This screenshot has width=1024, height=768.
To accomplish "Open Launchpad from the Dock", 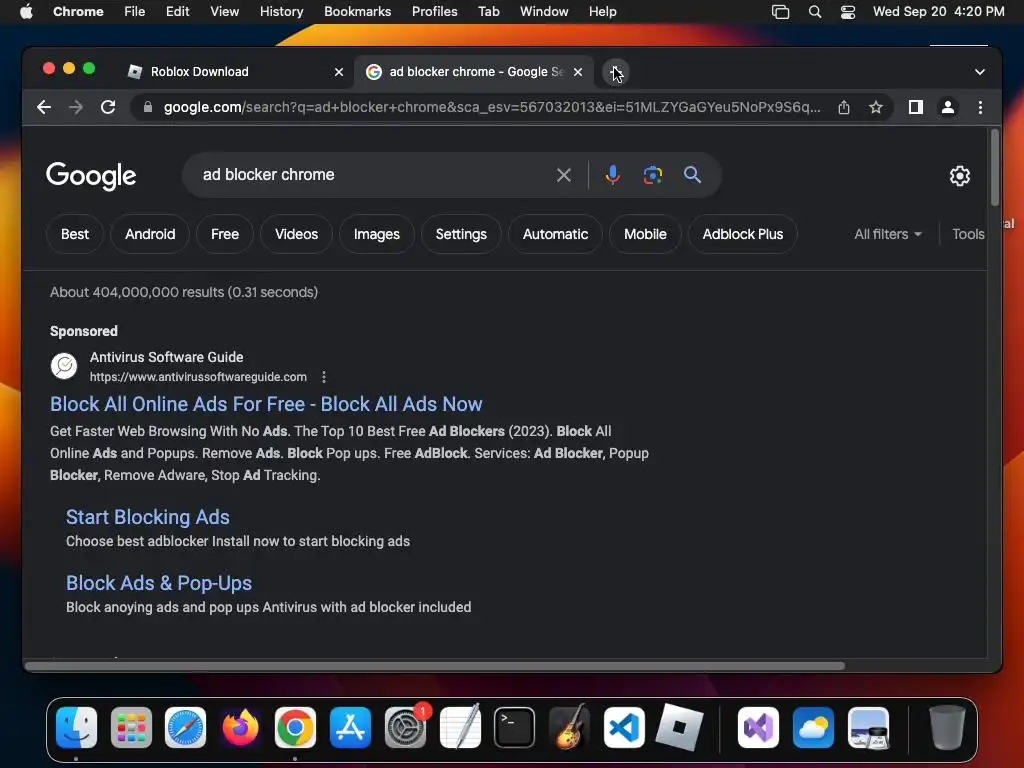I will [131, 728].
